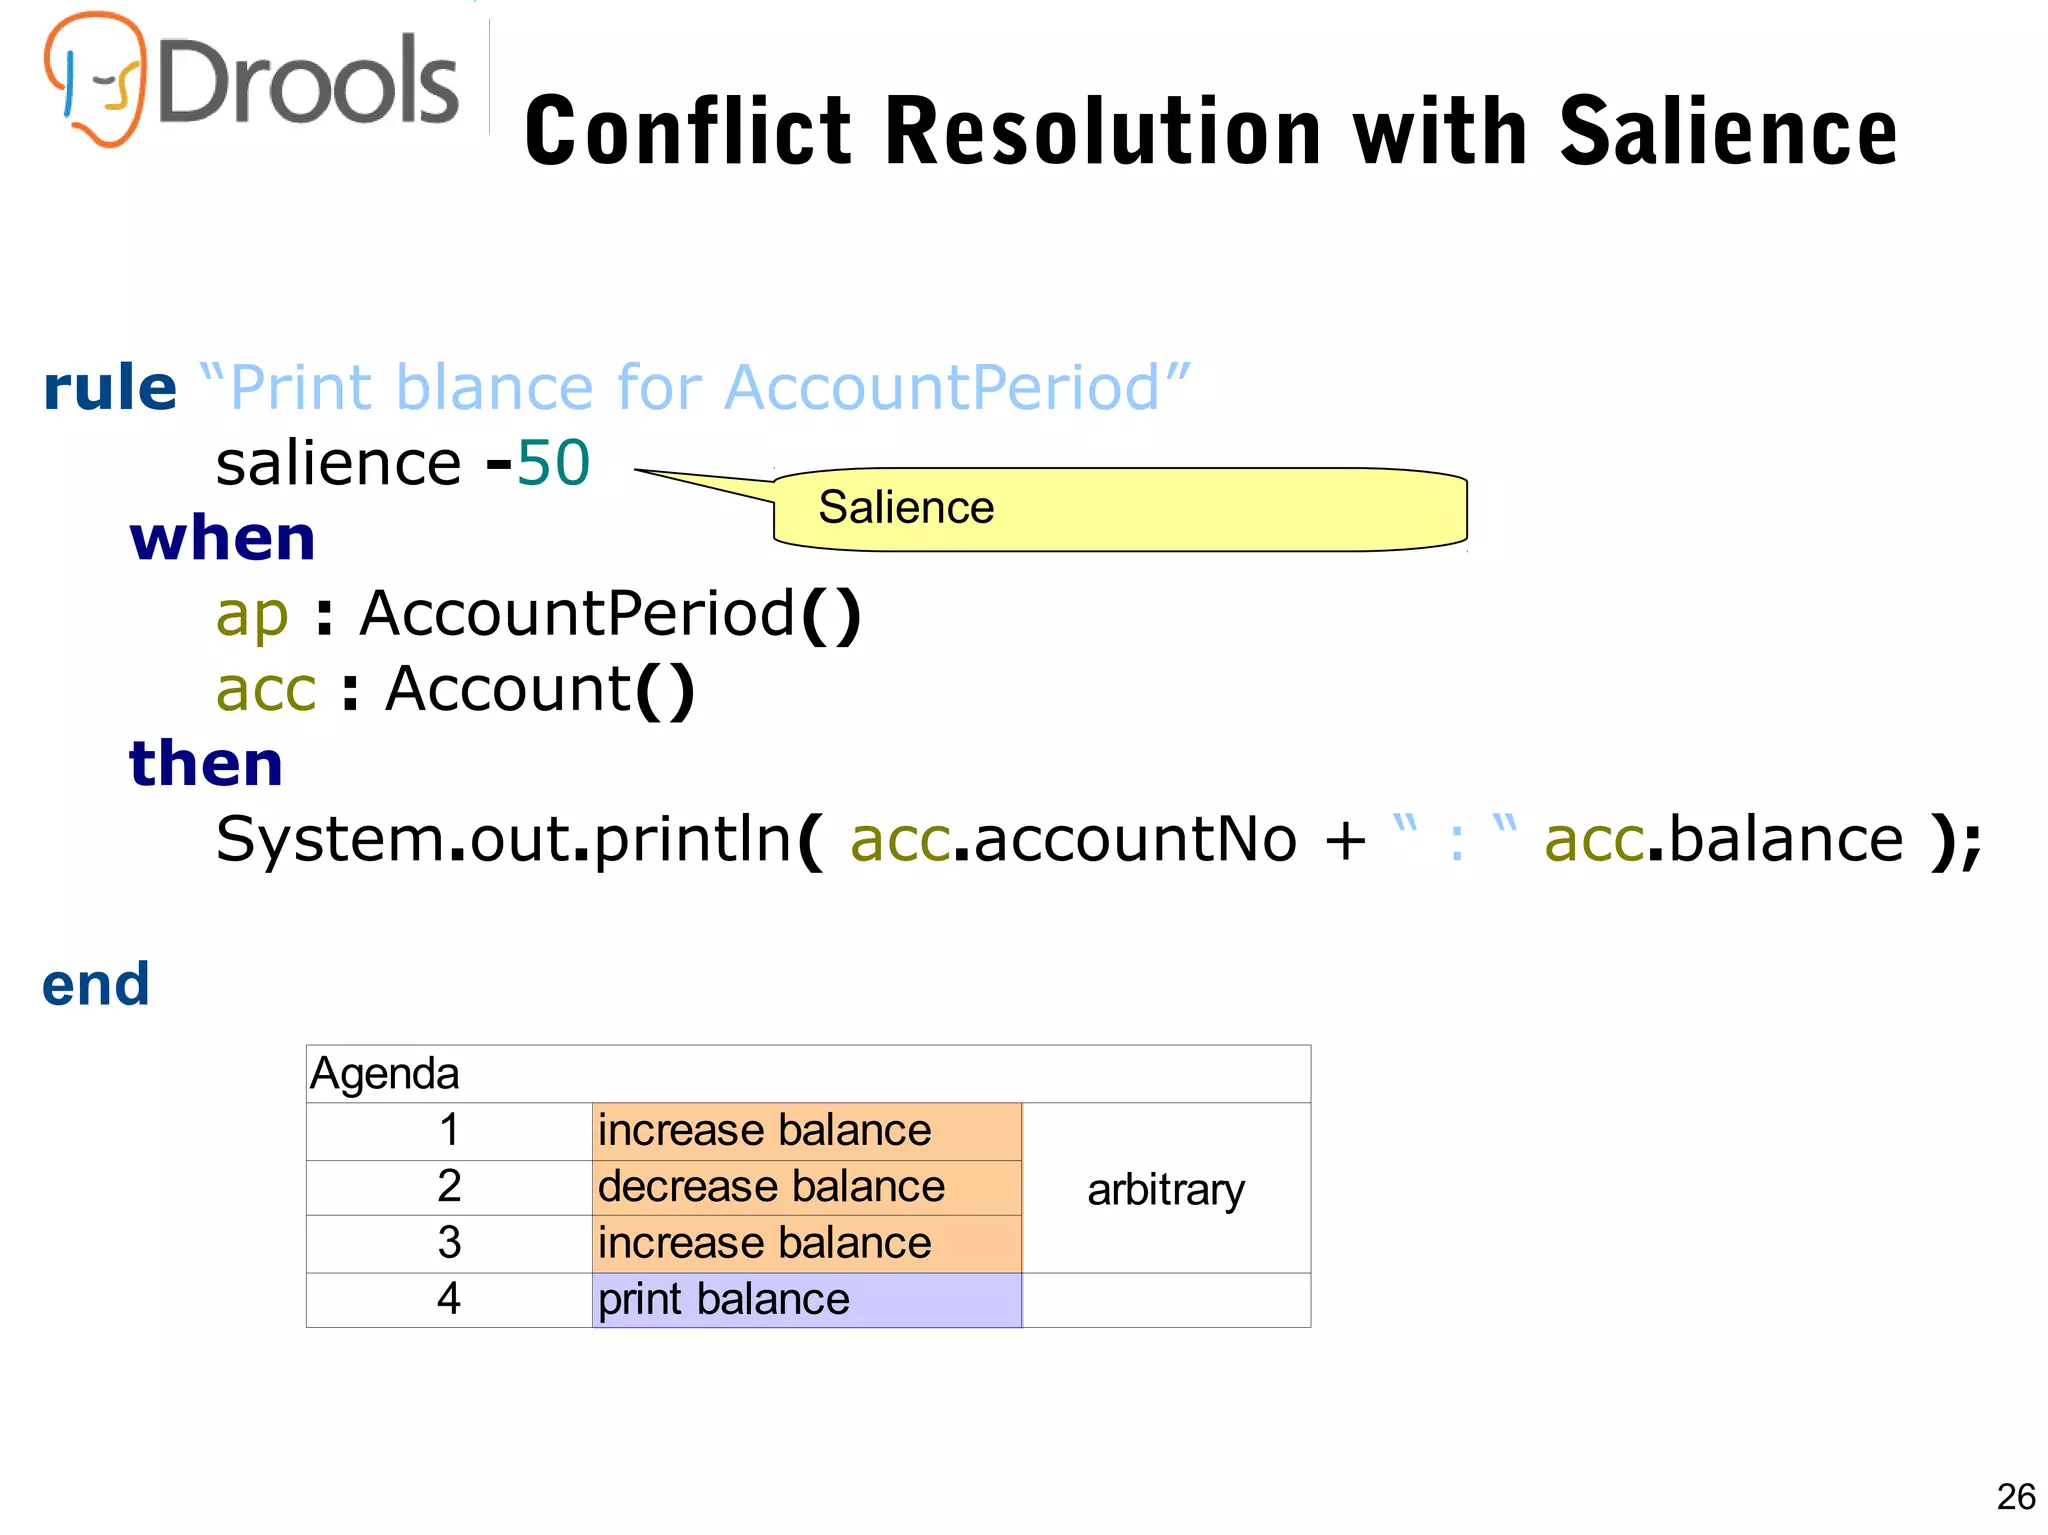Click the System.out.println statement
This screenshot has width=2048, height=1535.
coord(1098,839)
